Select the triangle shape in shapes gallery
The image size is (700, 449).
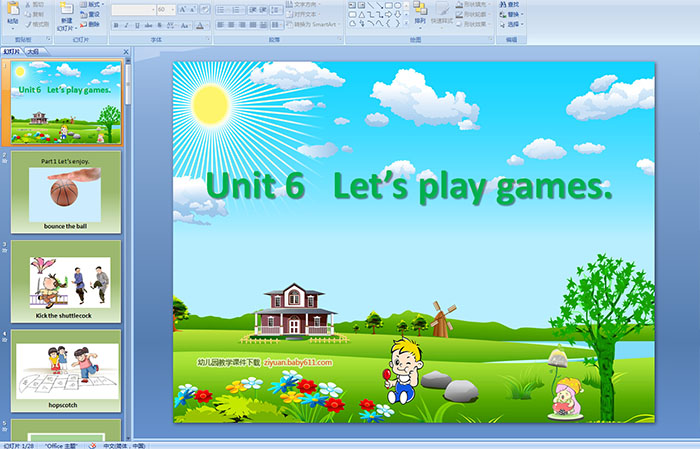click(x=362, y=15)
